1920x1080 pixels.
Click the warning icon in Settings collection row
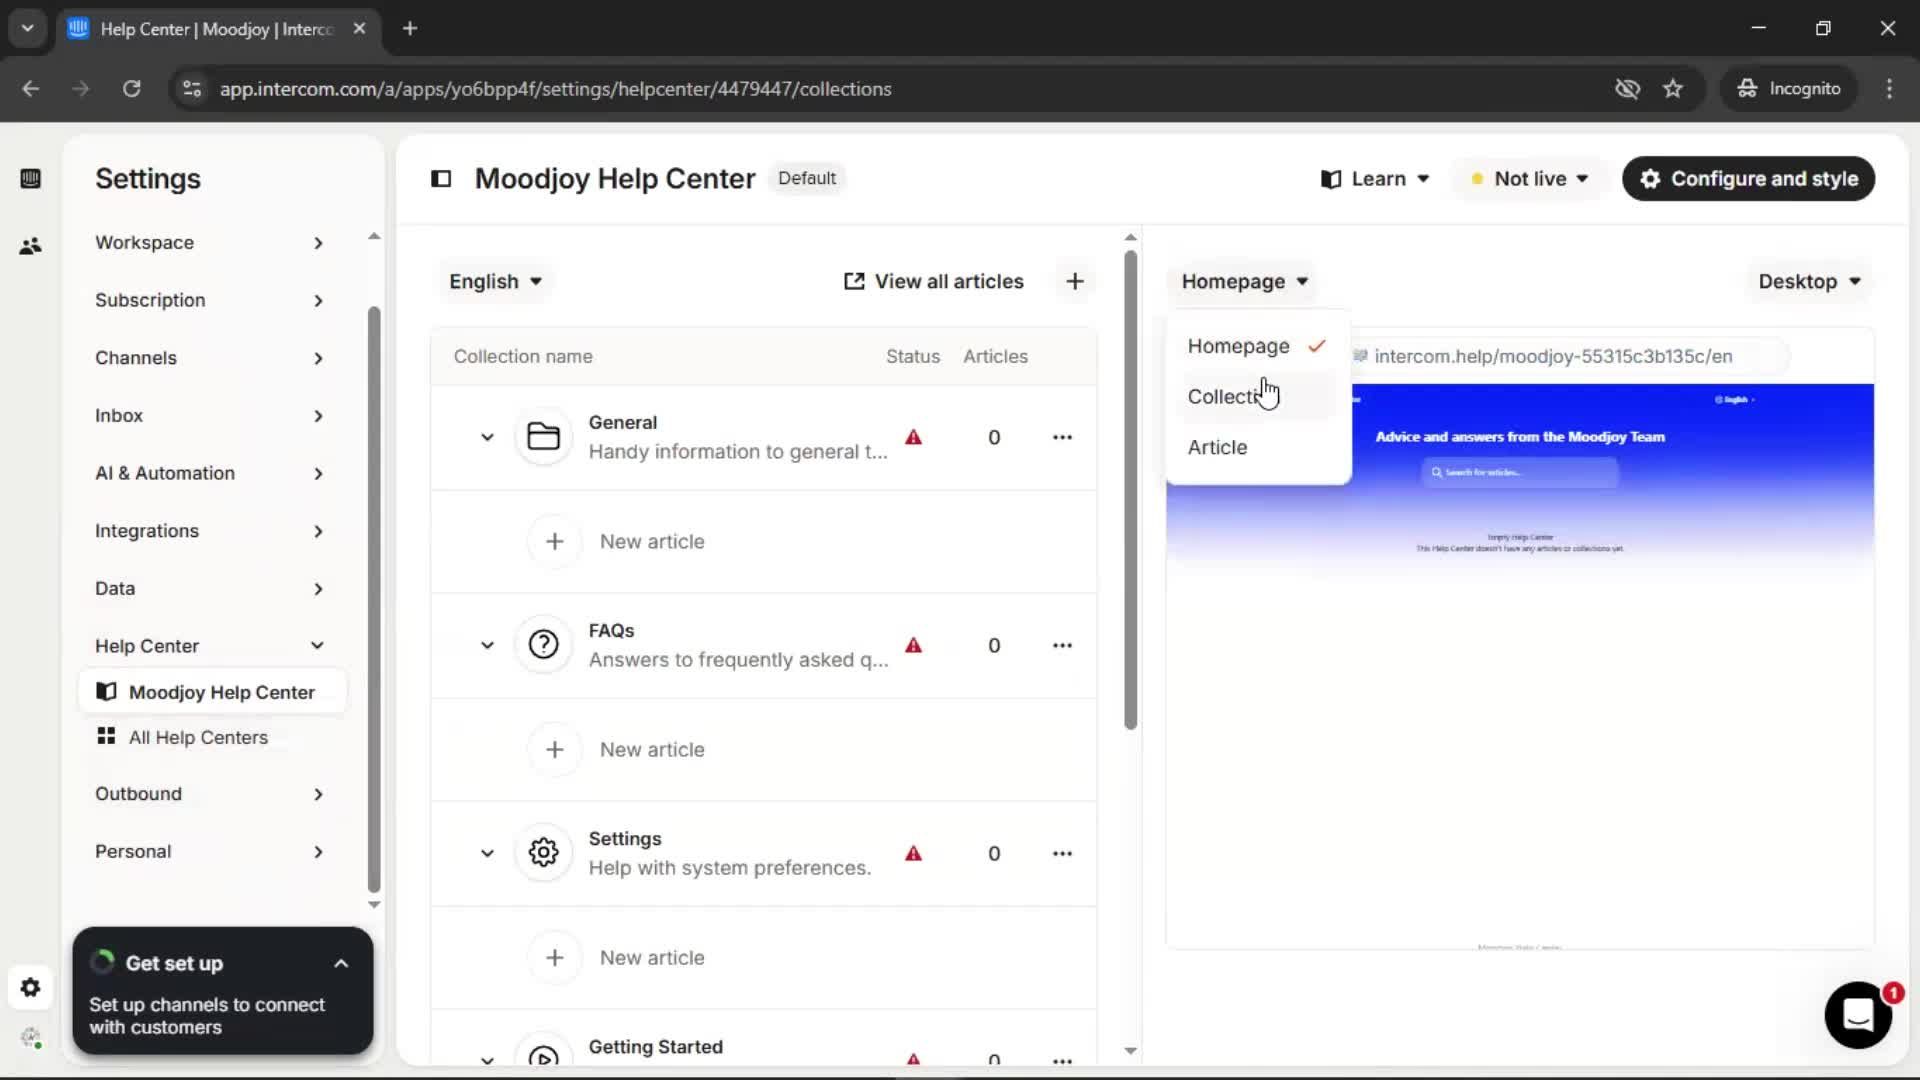(x=913, y=853)
